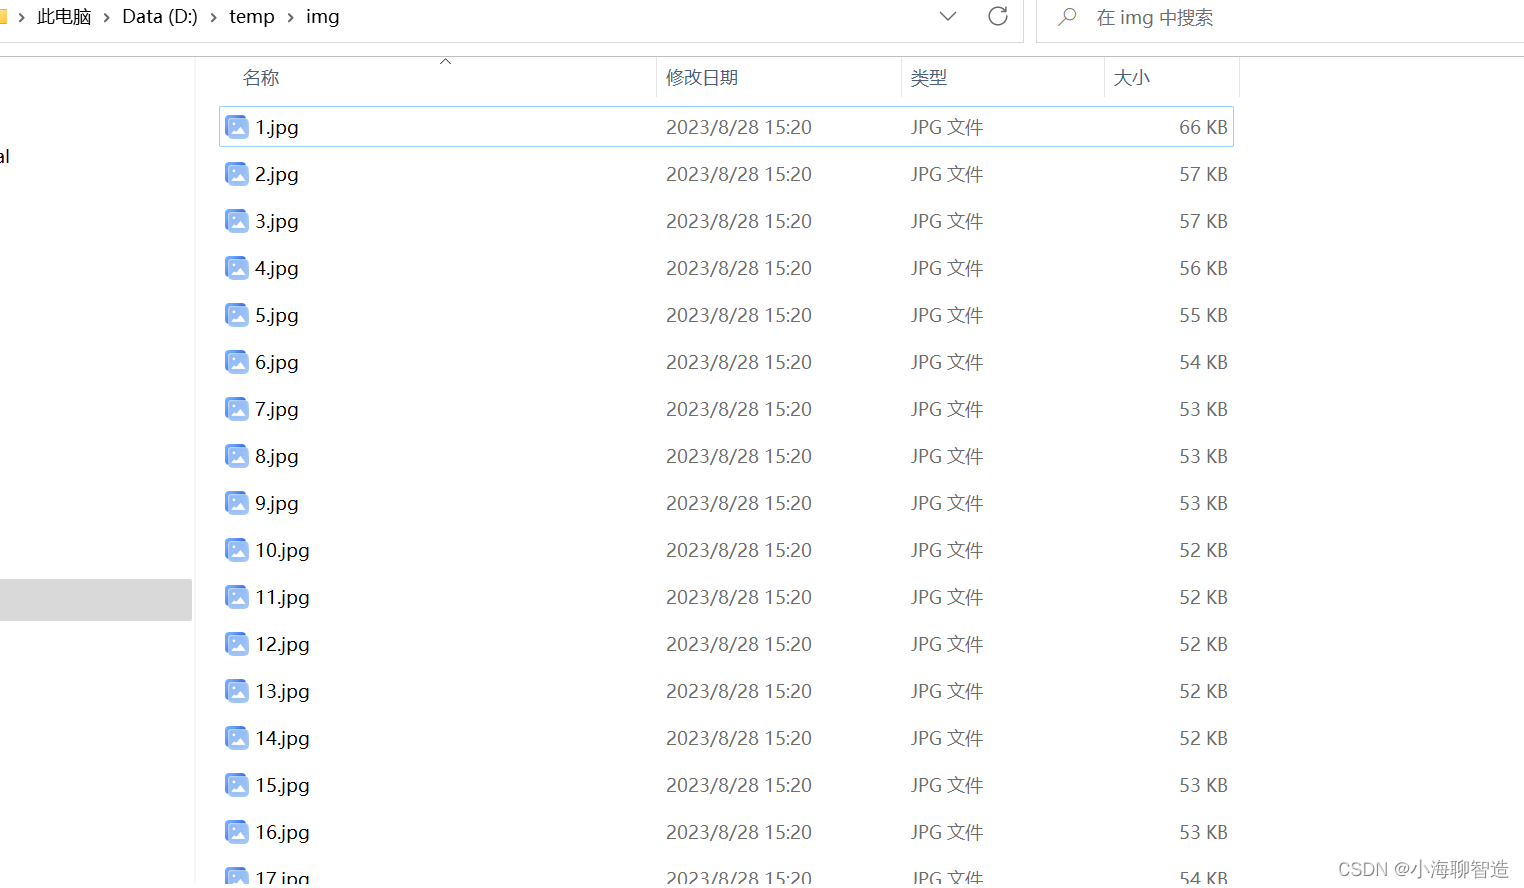Click the image icon of 3.jpg
The width and height of the screenshot is (1524, 888).
[237, 221]
